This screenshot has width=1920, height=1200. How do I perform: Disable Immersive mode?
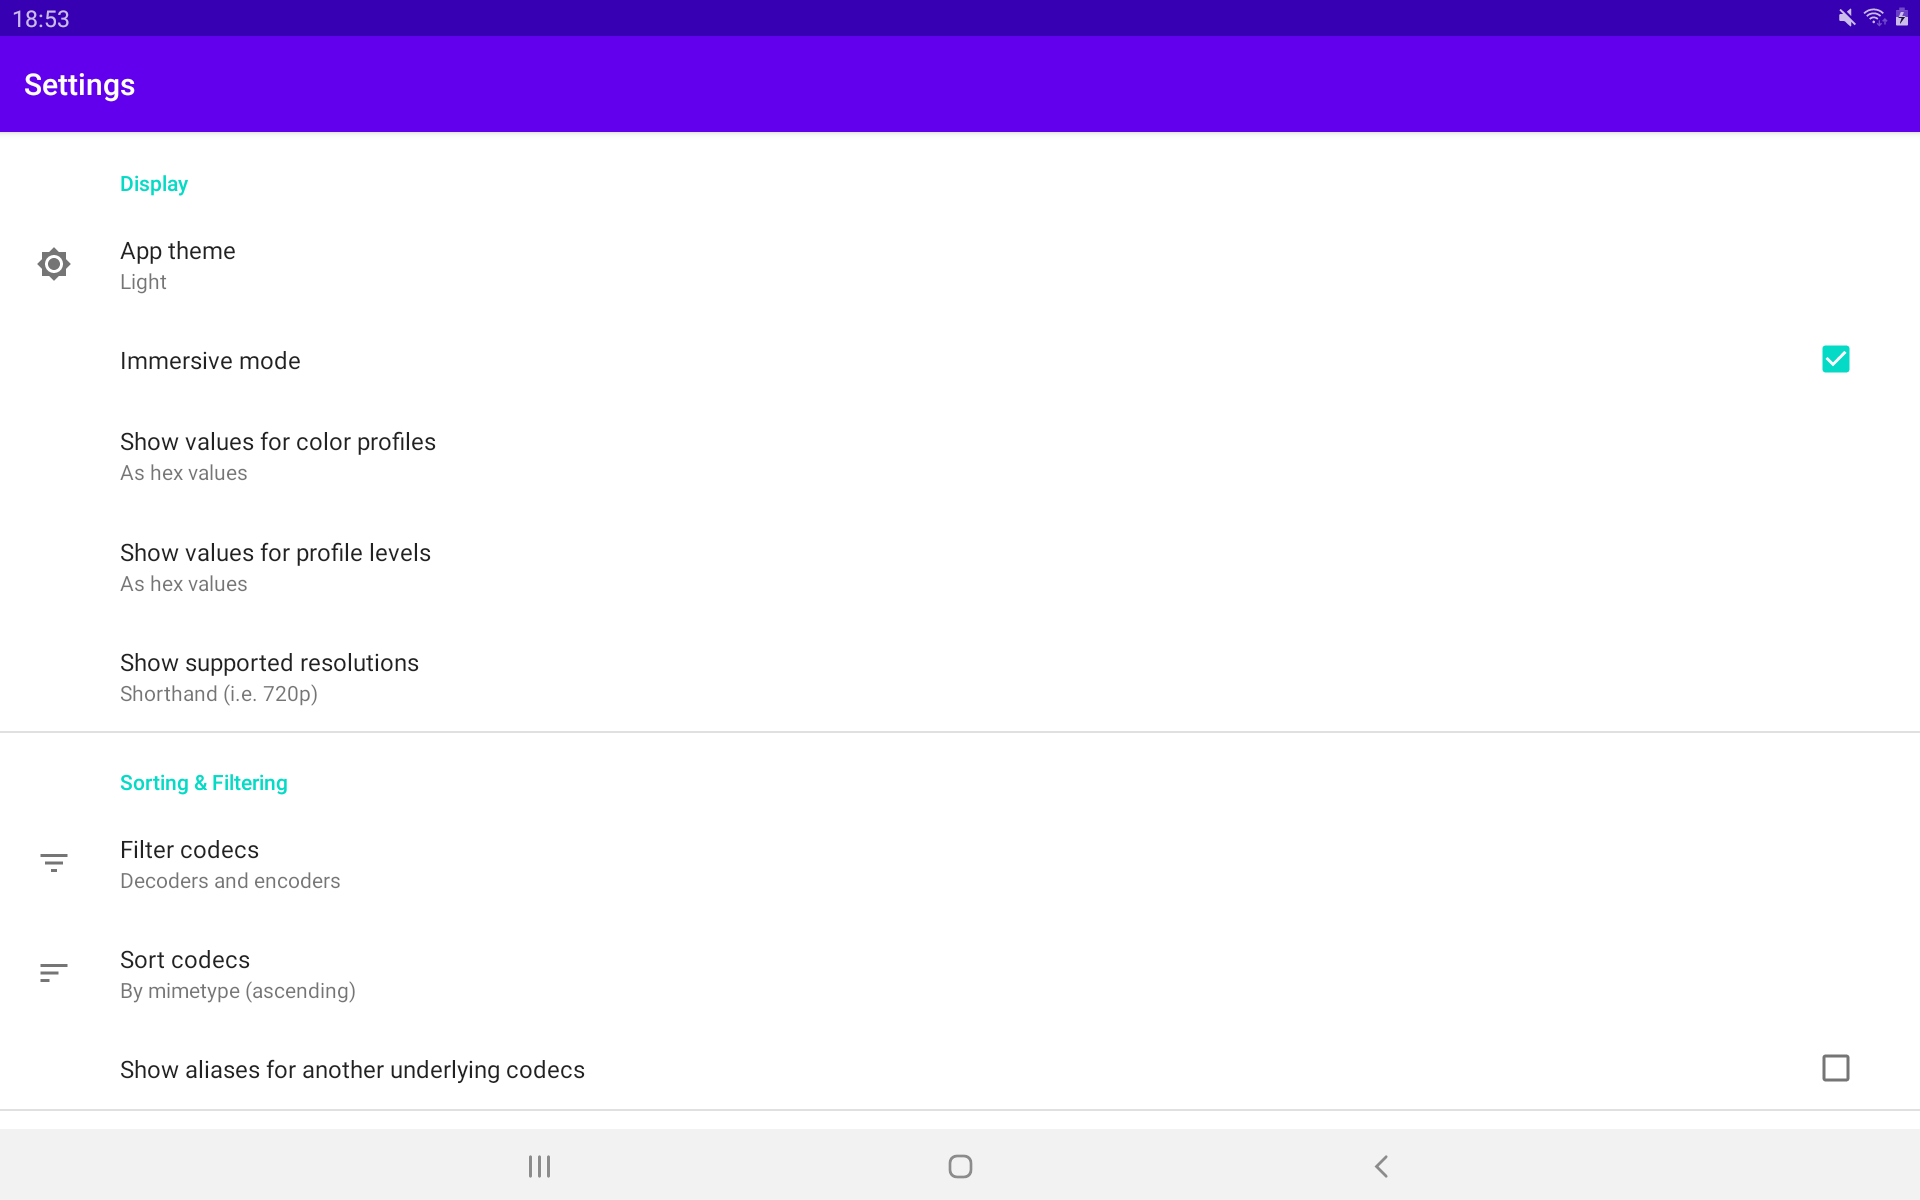pyautogui.click(x=1835, y=359)
